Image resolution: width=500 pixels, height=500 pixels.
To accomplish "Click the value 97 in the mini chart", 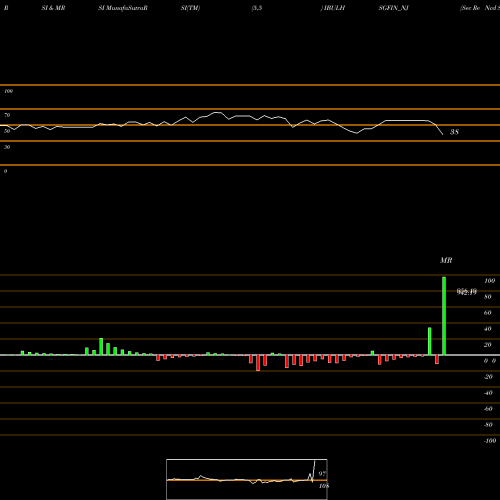I will click(322, 474).
